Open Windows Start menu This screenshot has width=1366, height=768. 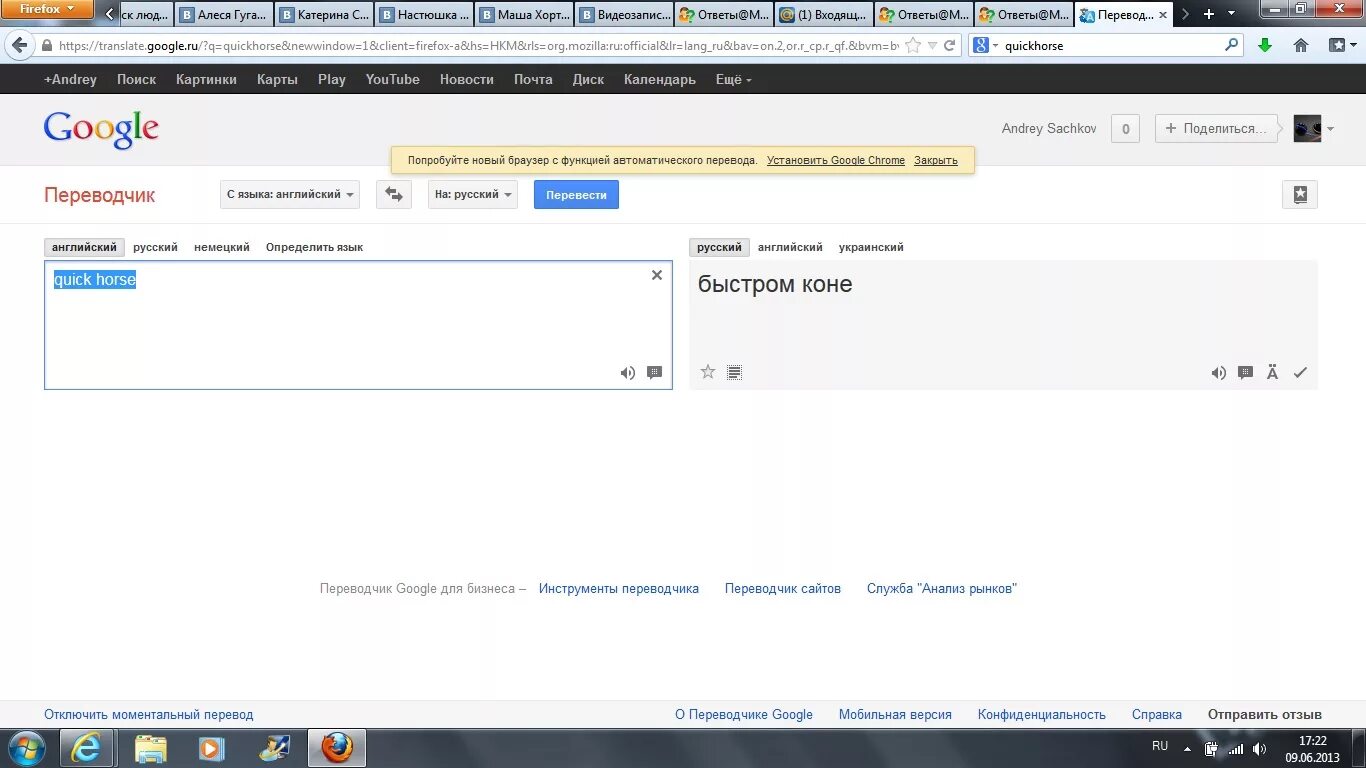click(x=26, y=748)
